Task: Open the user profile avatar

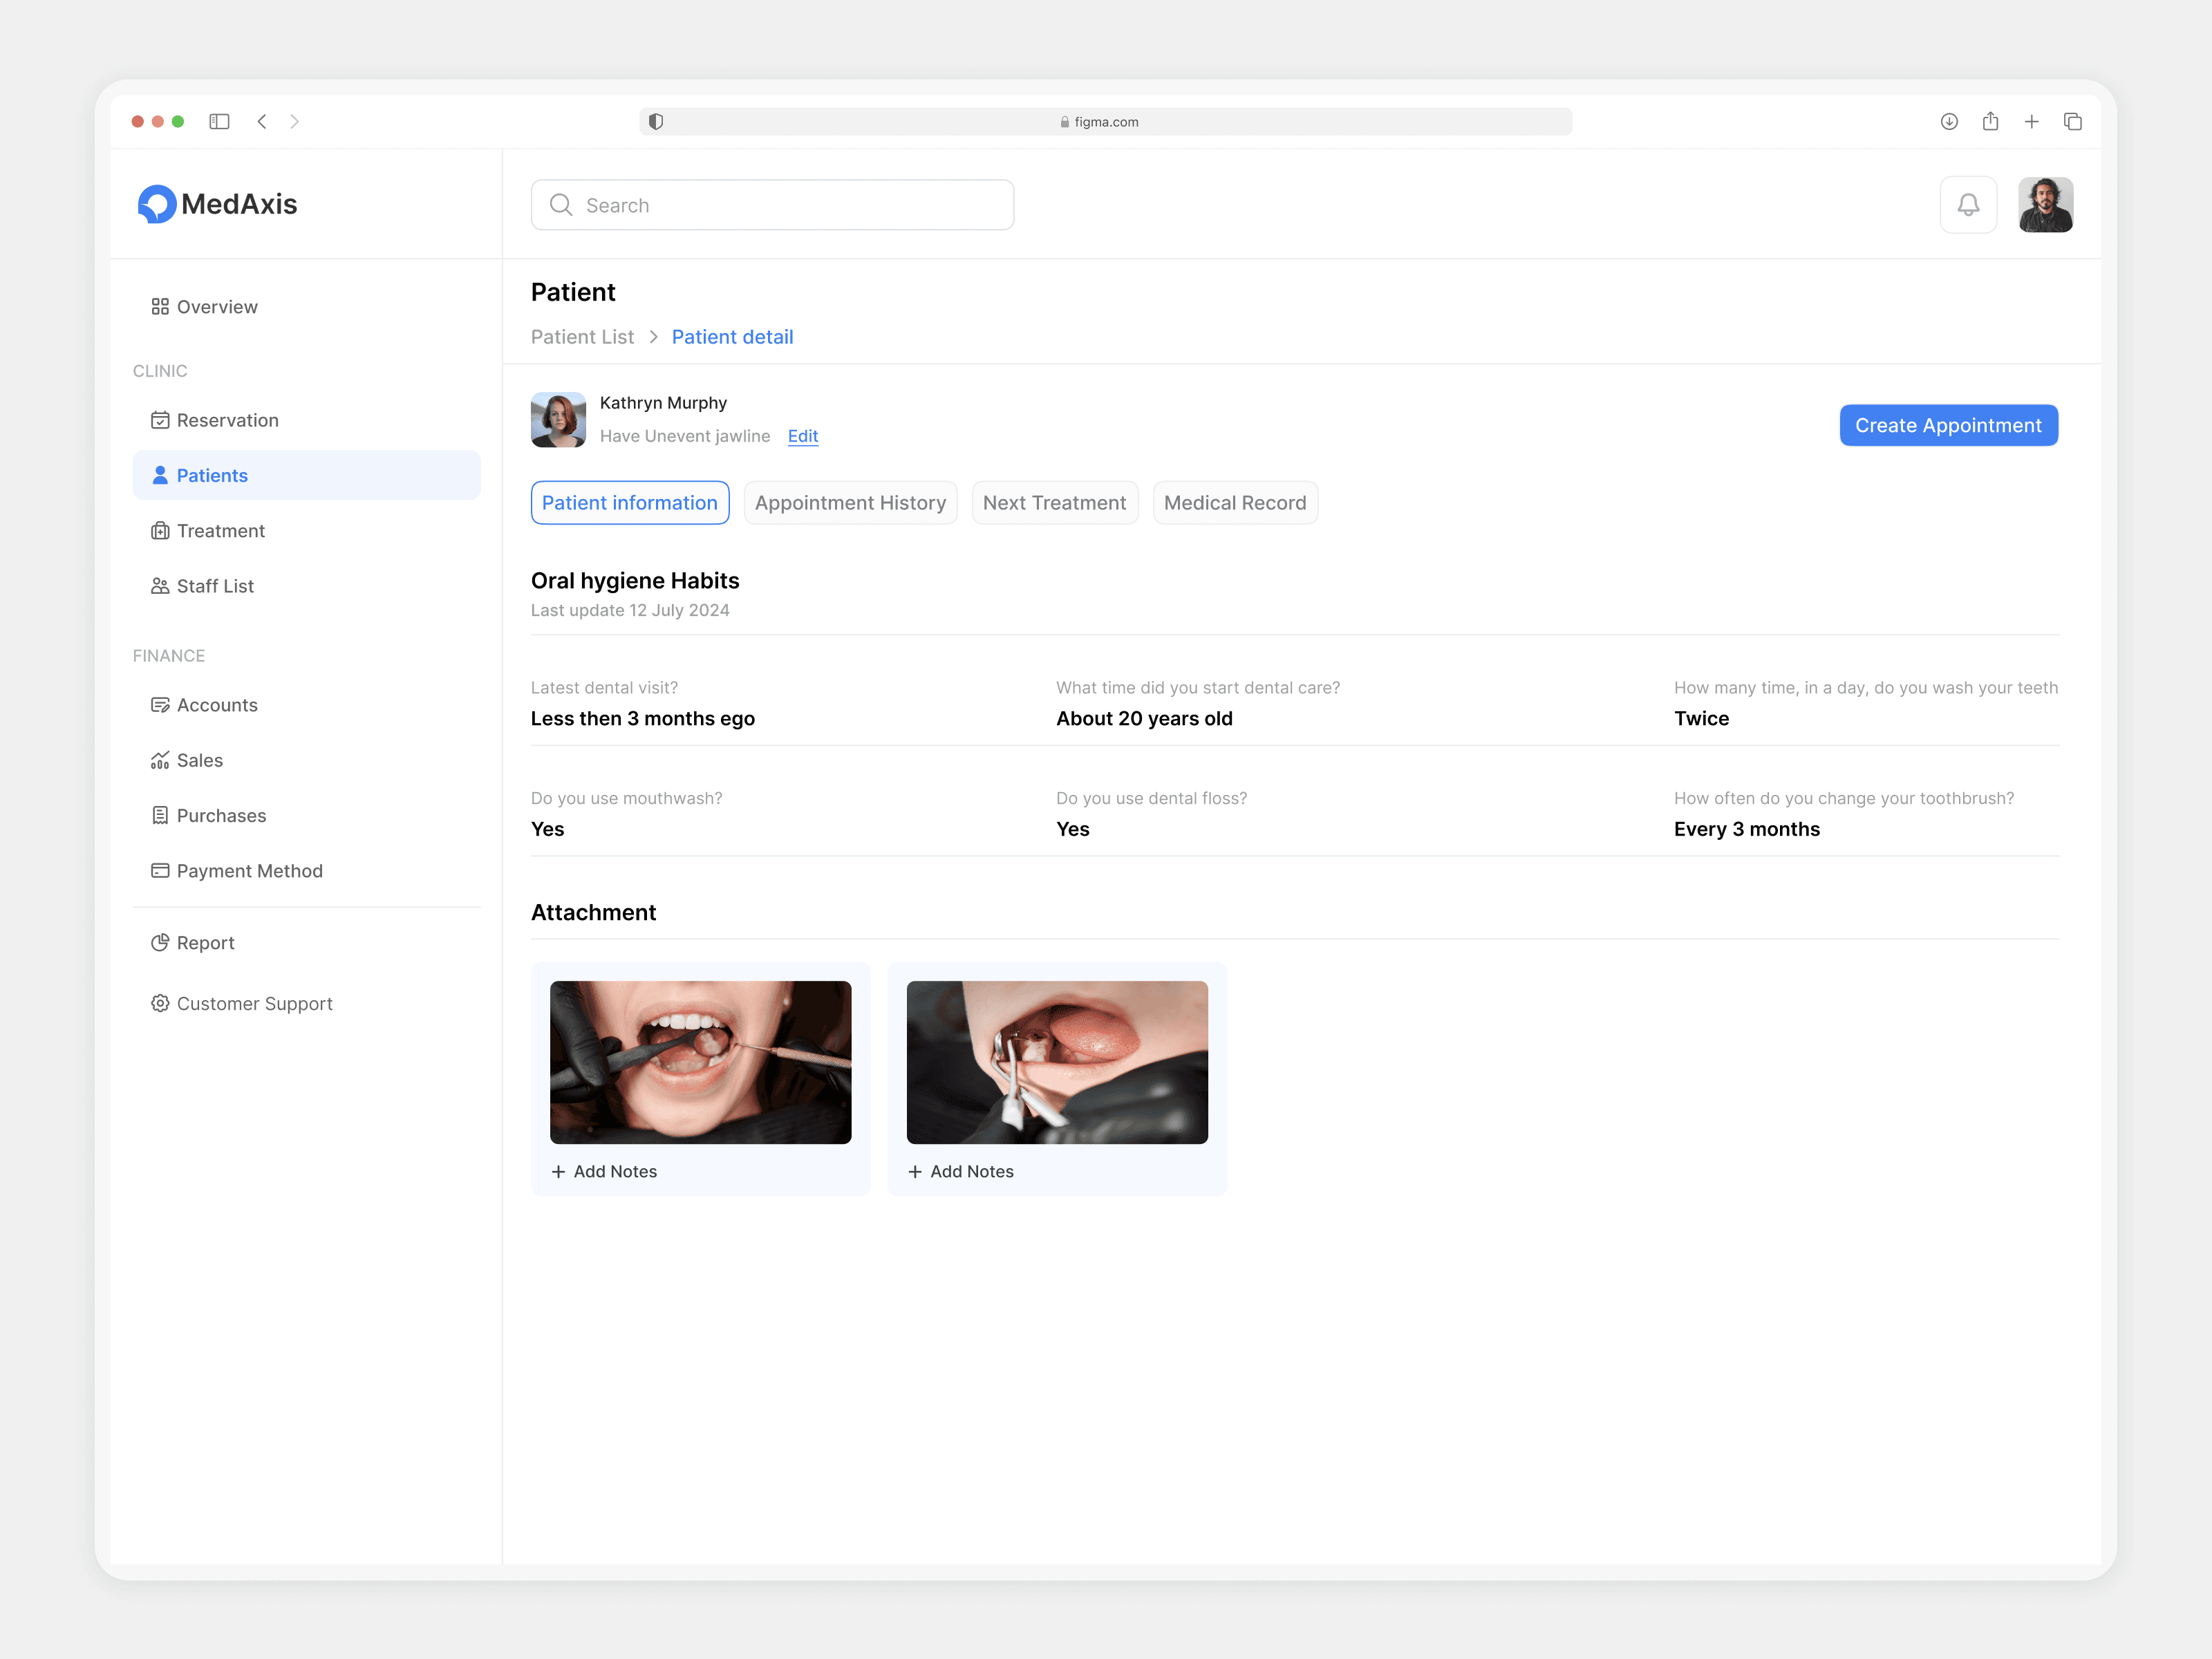Action: coord(2044,205)
